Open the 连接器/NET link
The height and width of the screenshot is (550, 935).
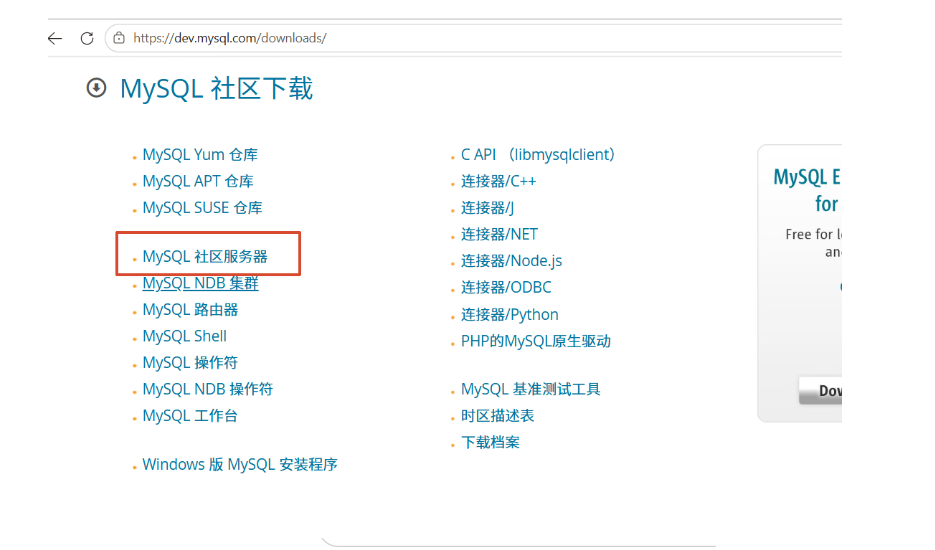click(500, 234)
